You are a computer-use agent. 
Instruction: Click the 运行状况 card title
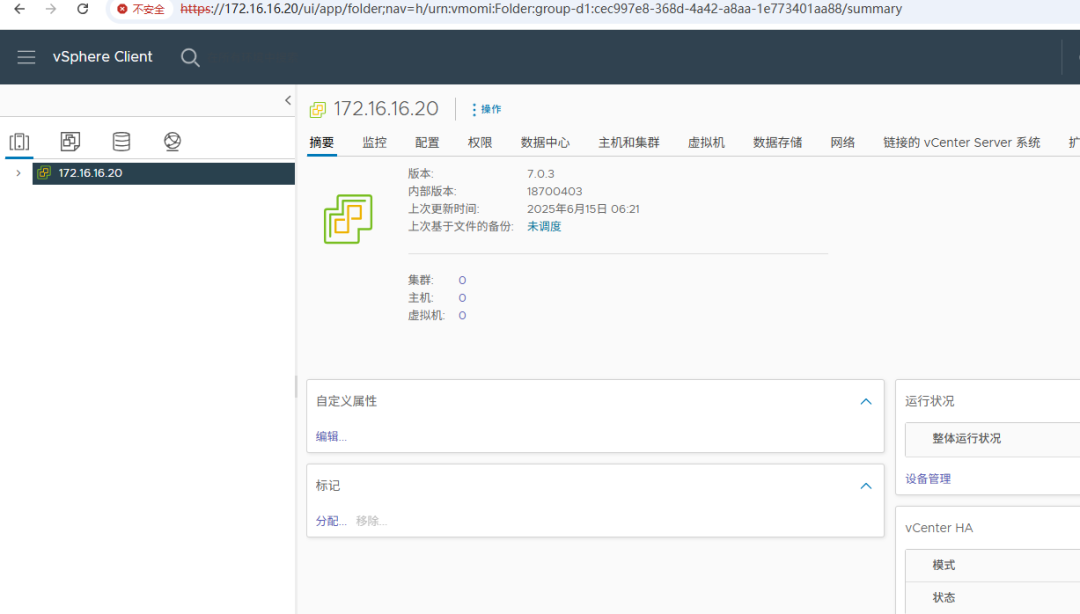930,402
